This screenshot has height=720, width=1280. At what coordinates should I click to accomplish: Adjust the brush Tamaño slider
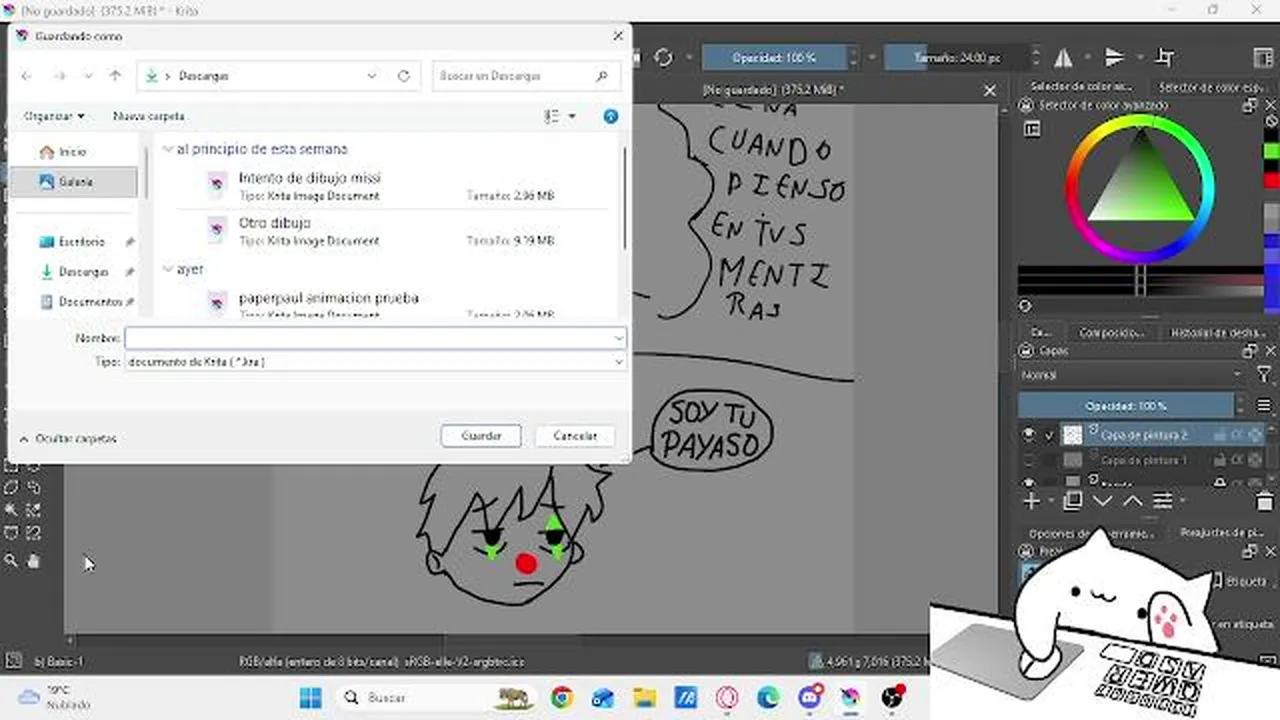point(957,58)
